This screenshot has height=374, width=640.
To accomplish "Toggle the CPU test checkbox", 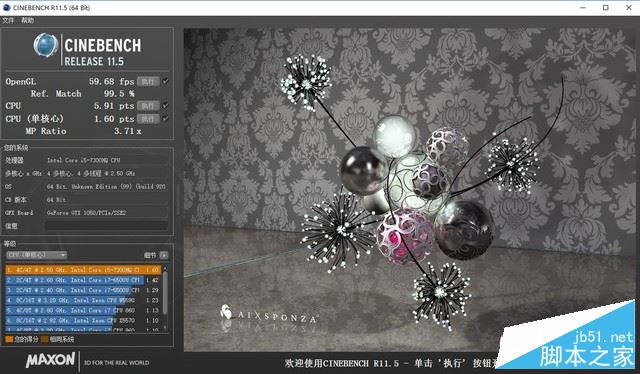I will [165, 106].
